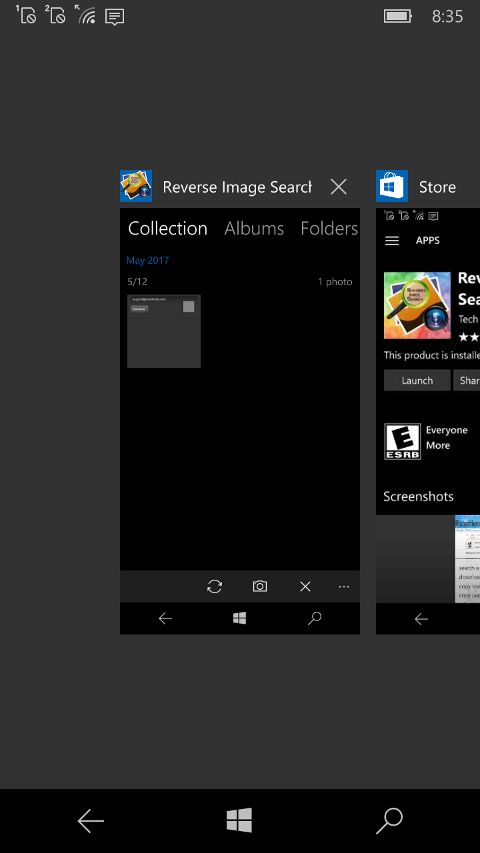Open the Store app bag icon

(392, 186)
